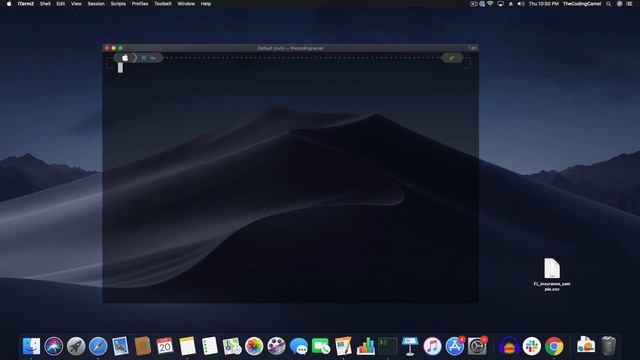Click TheCodingCamel user name in menu bar

point(582,4)
